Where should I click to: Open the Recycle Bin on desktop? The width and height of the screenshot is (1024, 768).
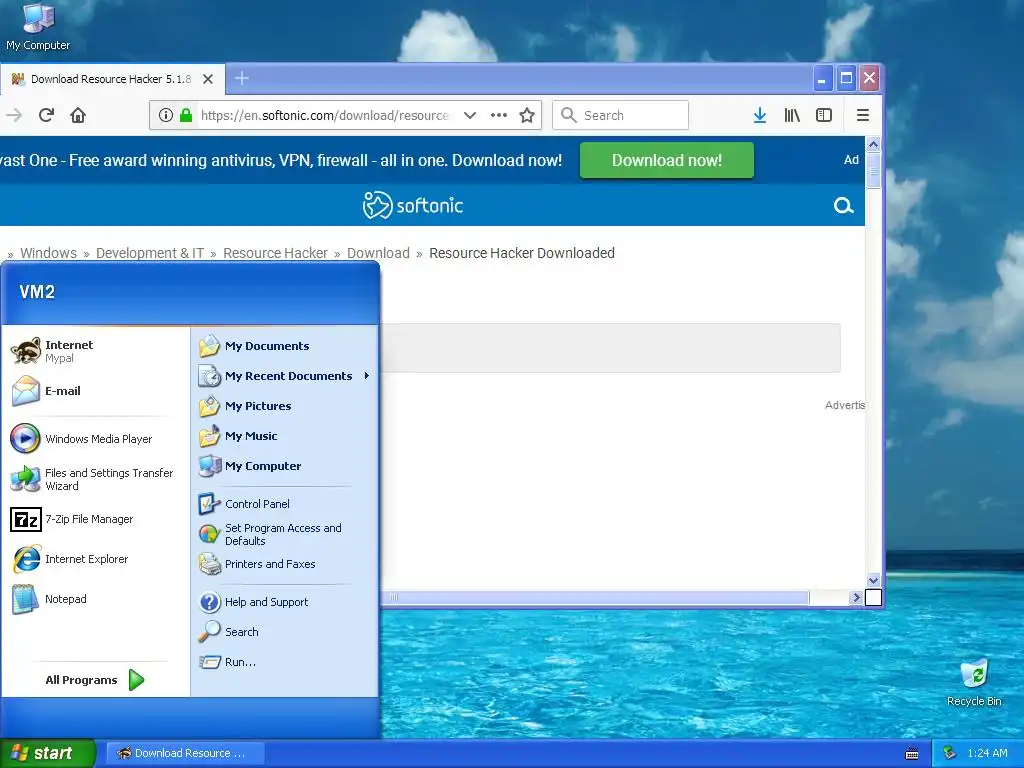tap(974, 683)
